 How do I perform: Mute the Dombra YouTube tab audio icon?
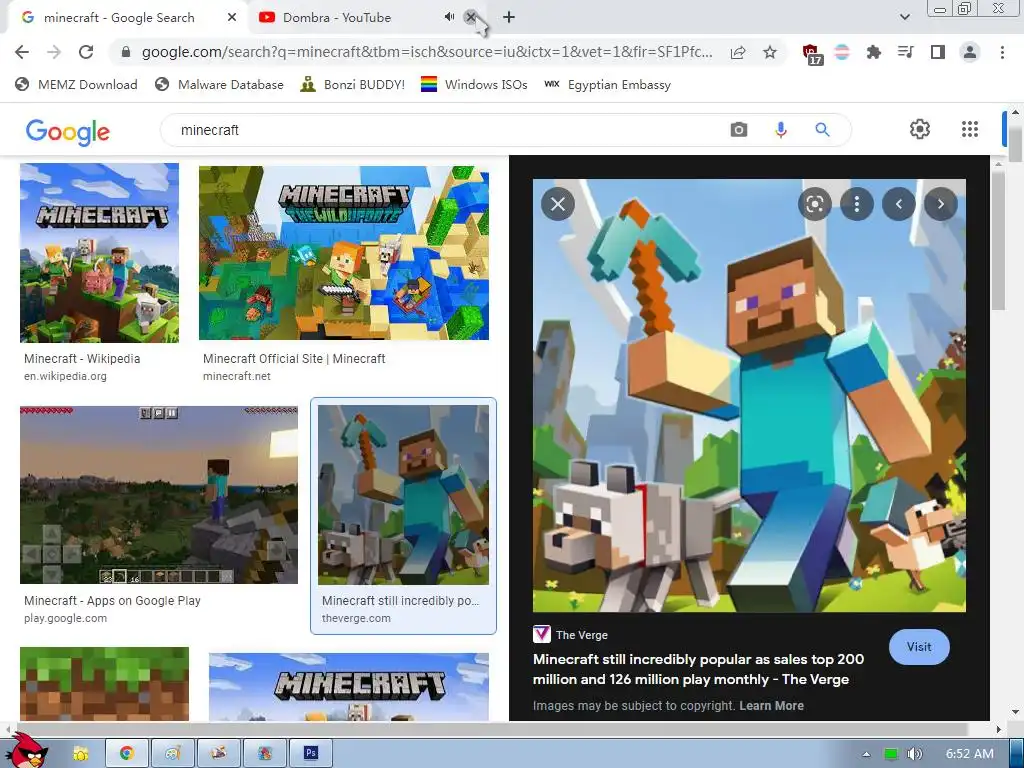(x=449, y=17)
